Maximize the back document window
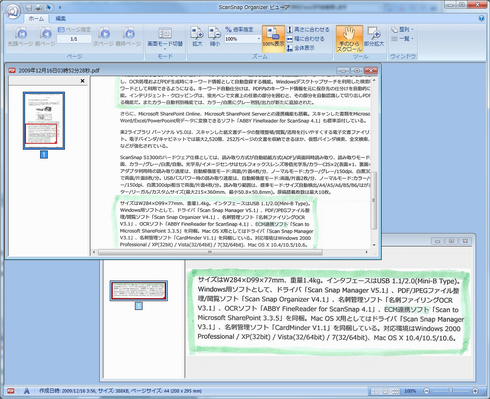Viewport: 490px width, 399px height. tap(451, 241)
